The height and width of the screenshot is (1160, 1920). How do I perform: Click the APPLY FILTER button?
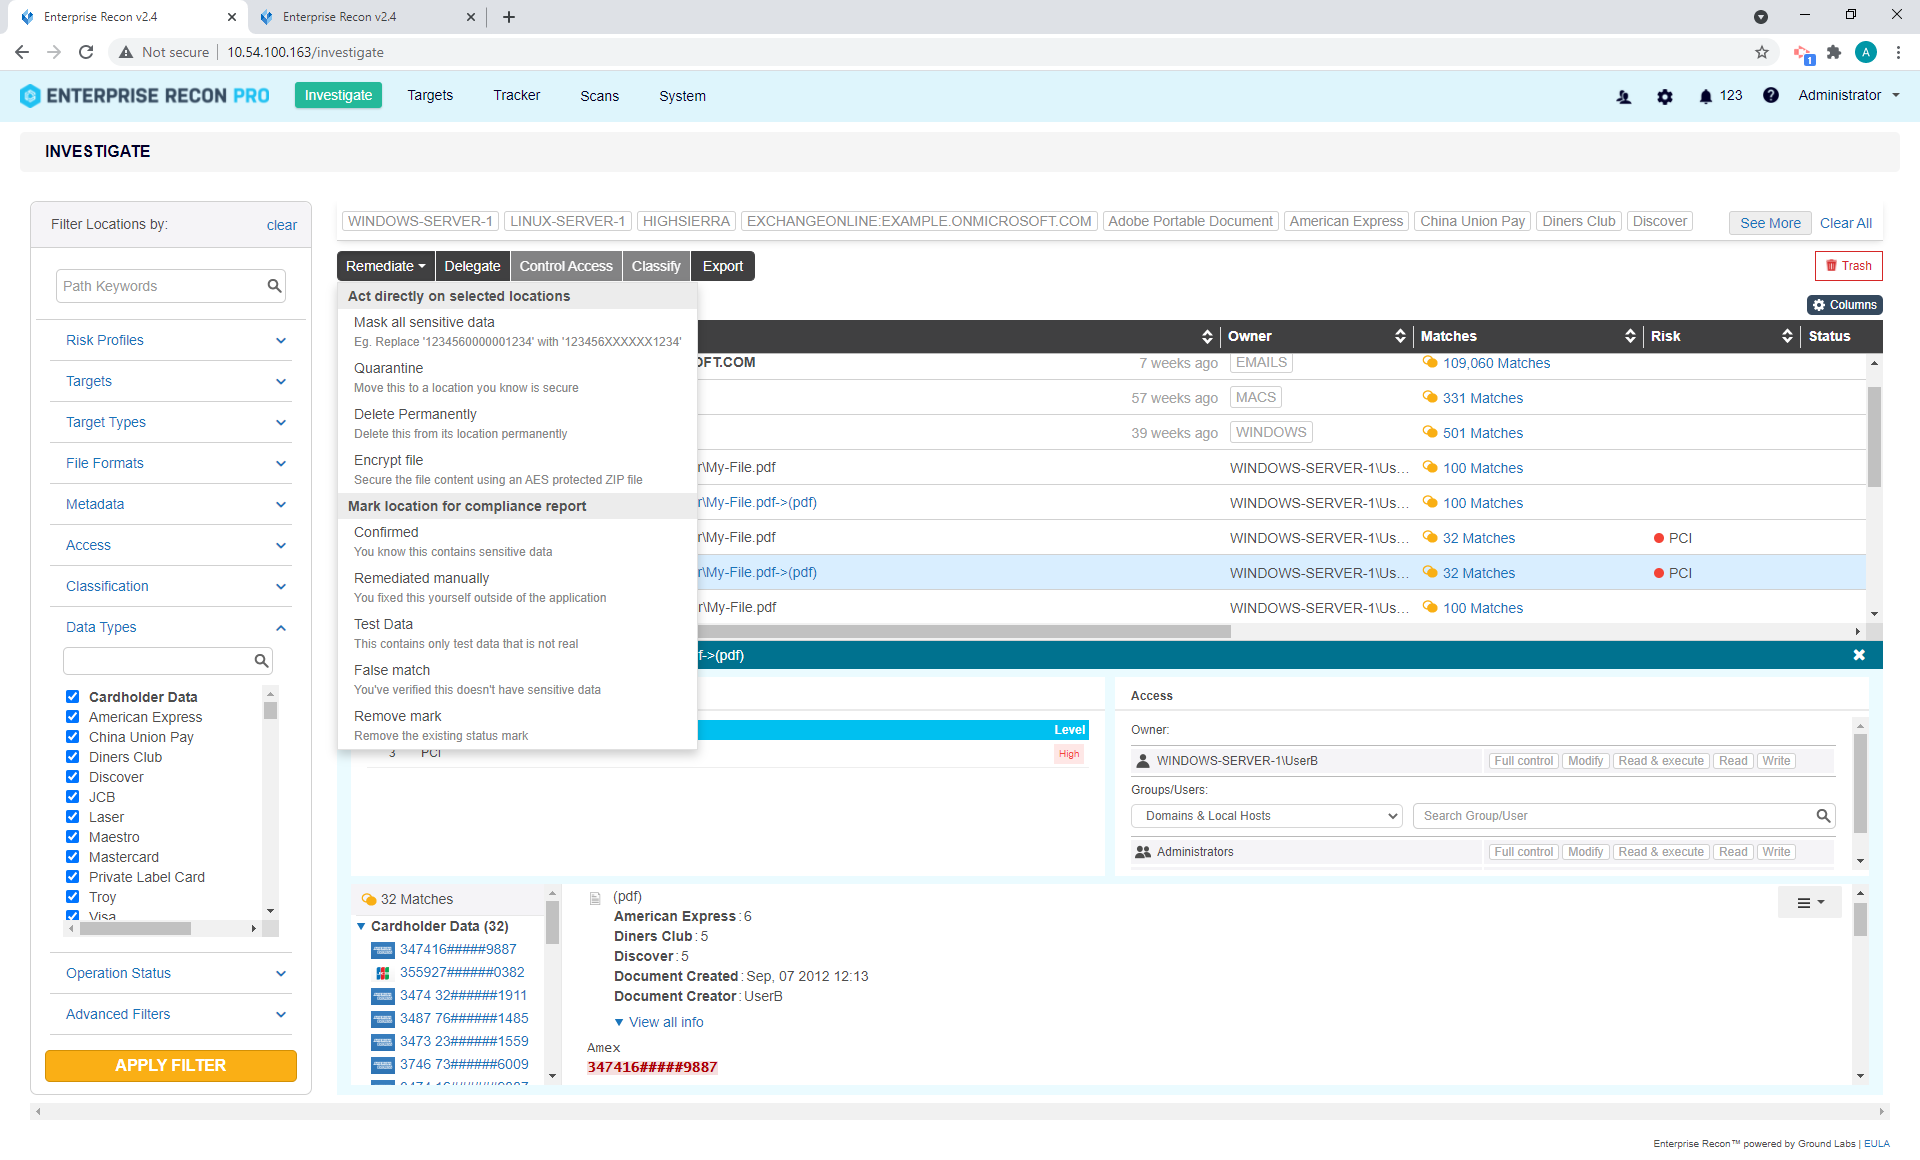170,1065
